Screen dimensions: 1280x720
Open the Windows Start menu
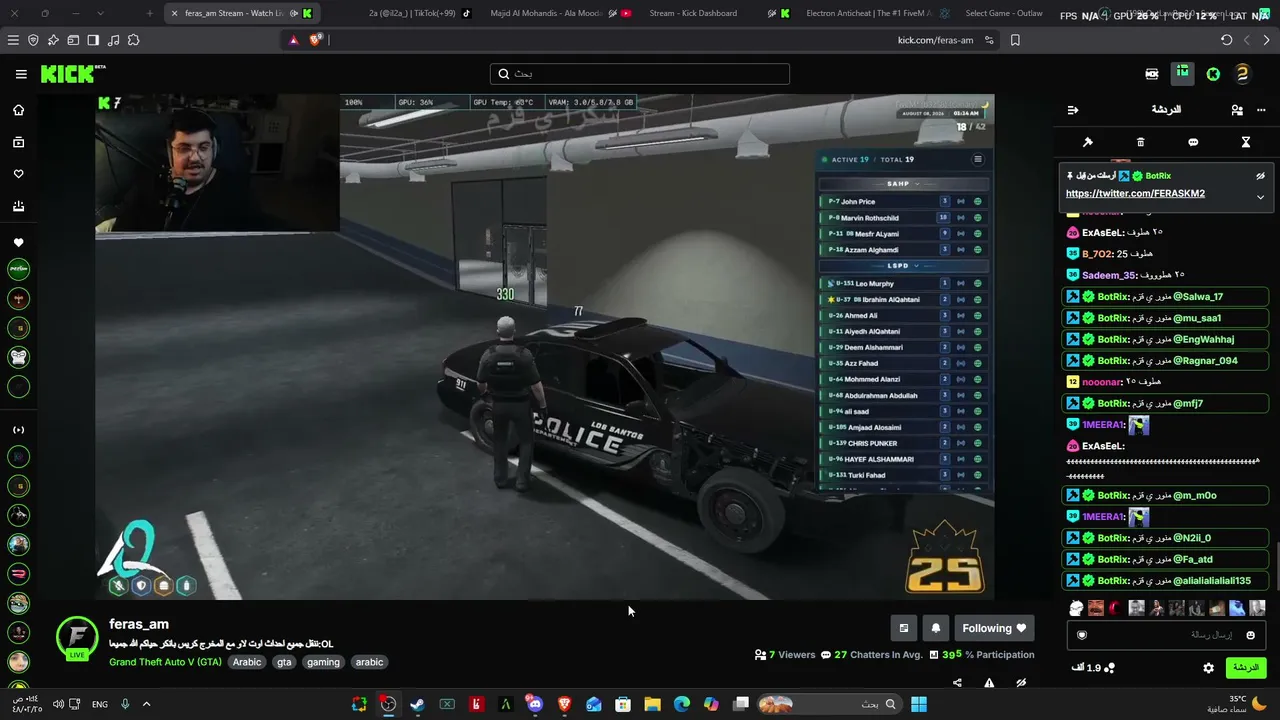(918, 704)
